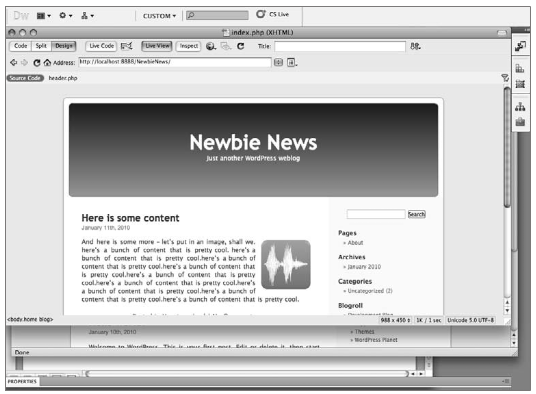Click the Dw application logo
Screen dimensions: 536x394
[21, 16]
